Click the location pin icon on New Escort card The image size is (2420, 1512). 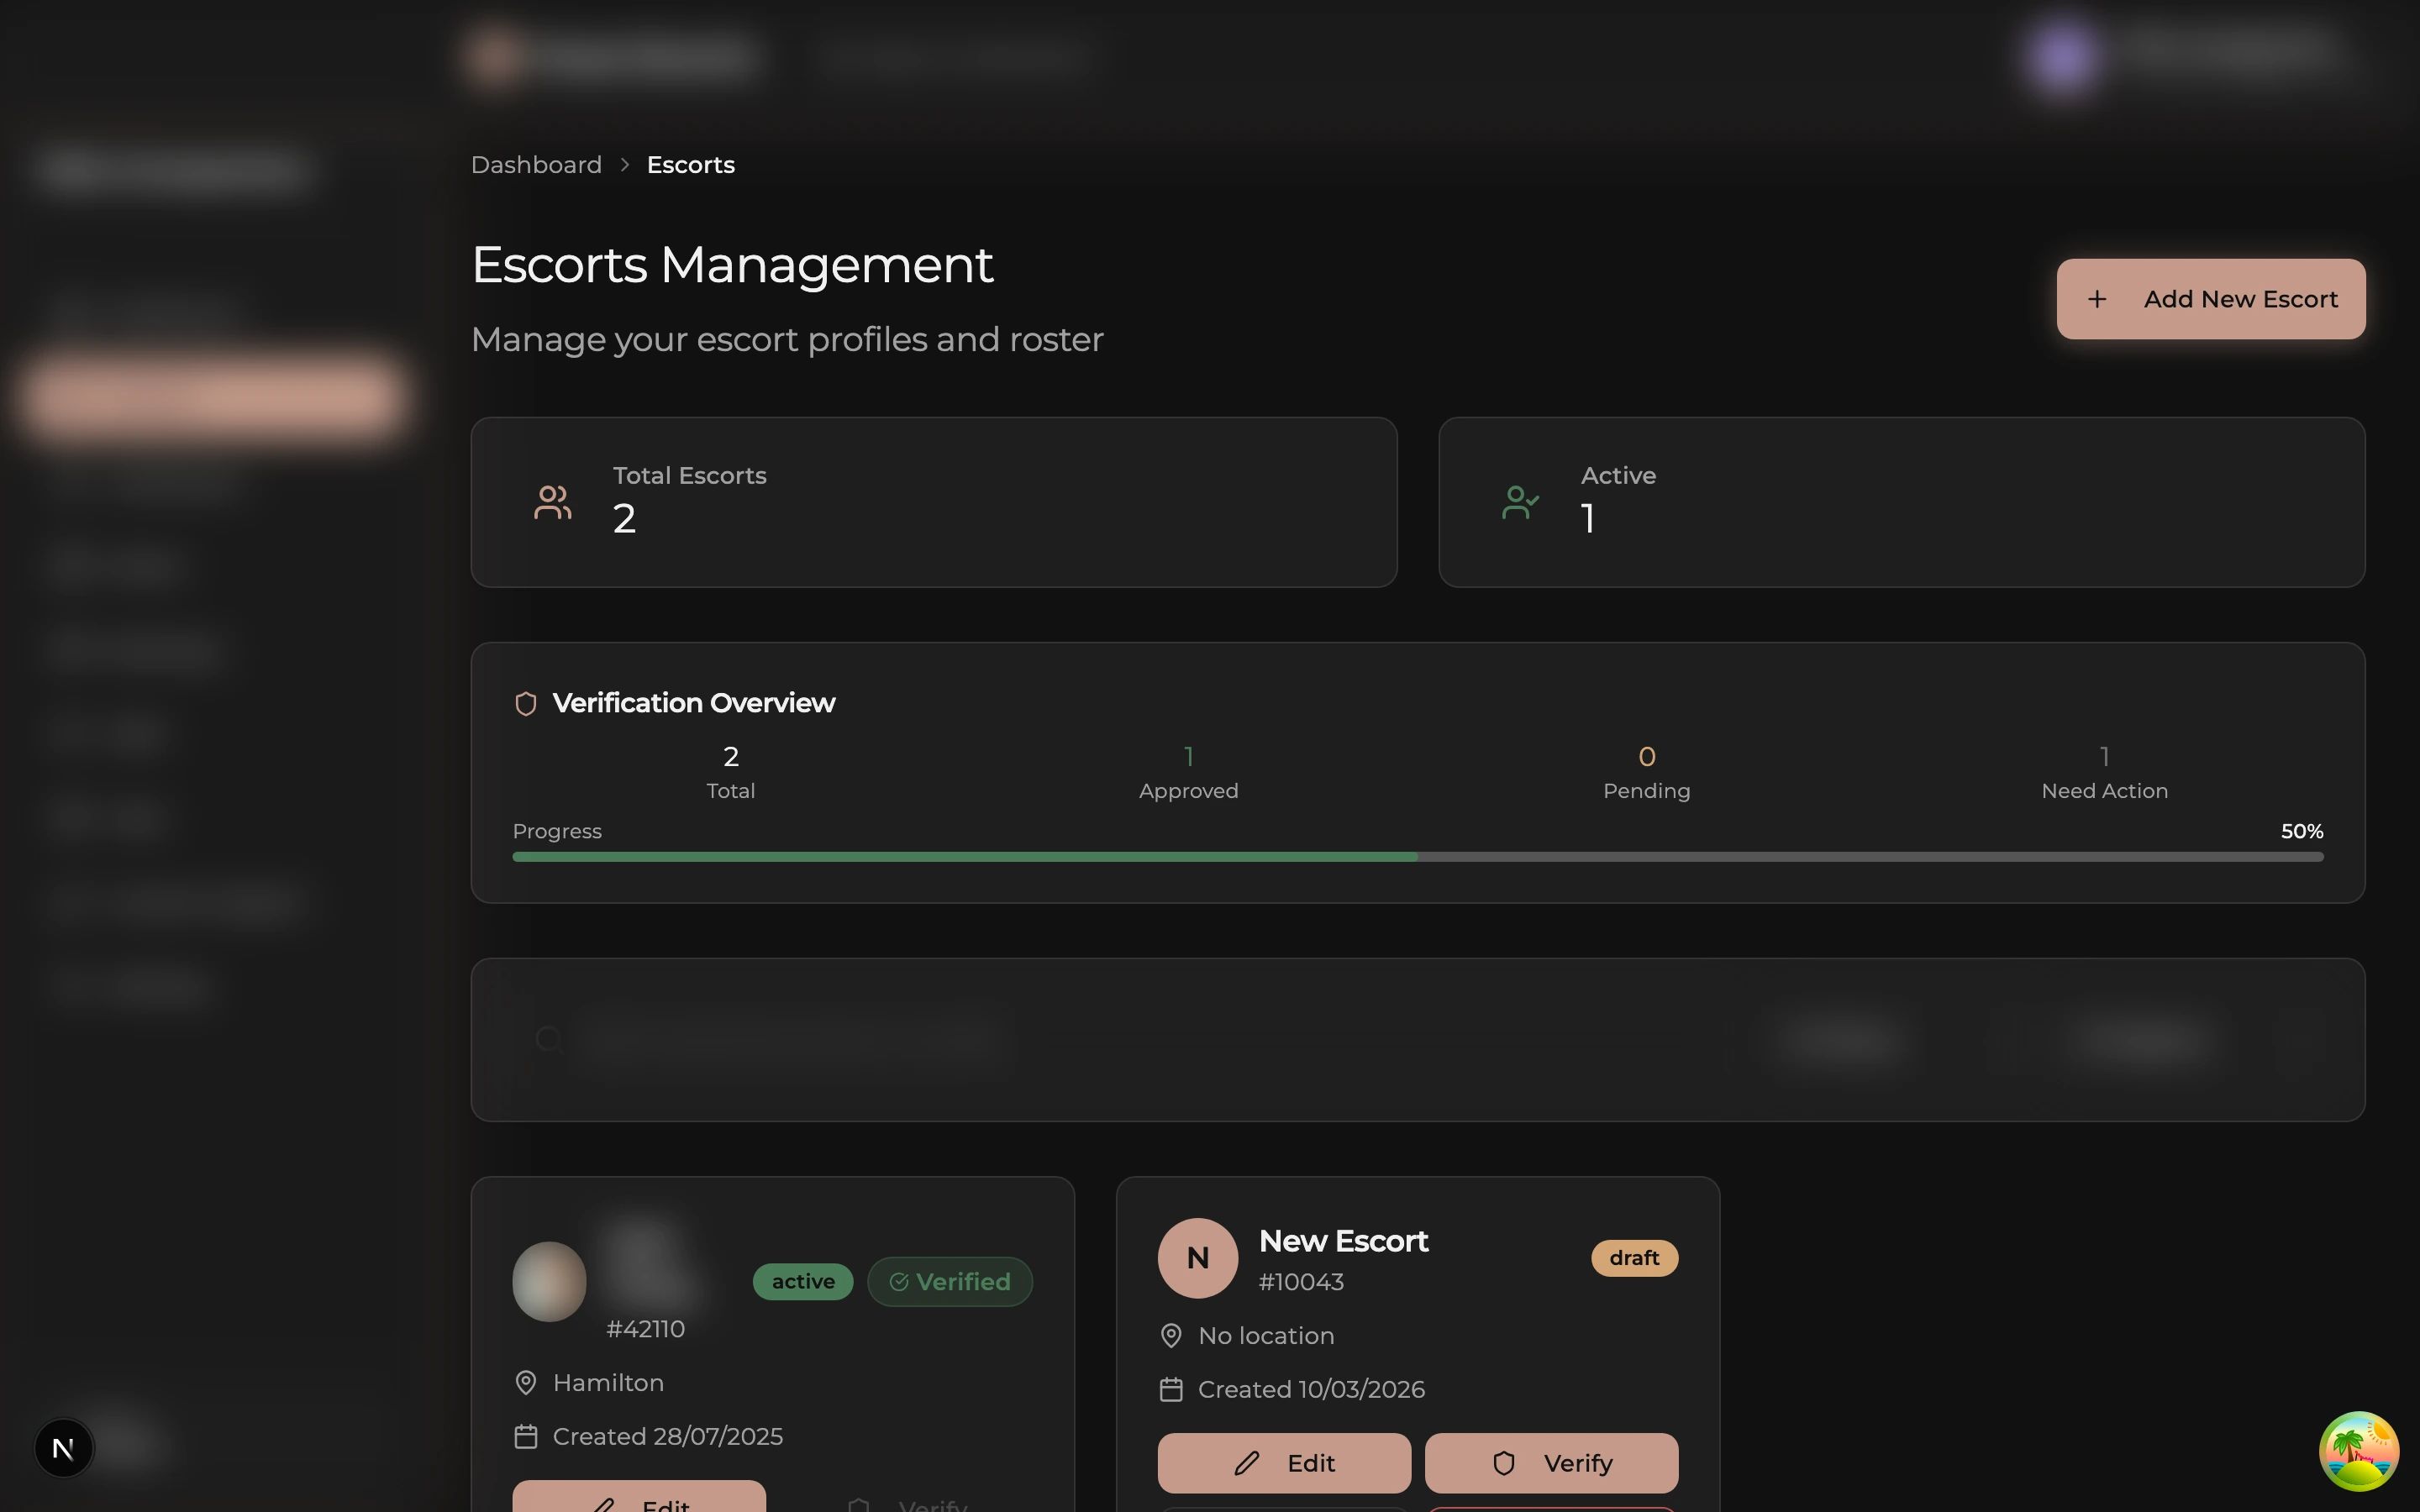1172,1335
